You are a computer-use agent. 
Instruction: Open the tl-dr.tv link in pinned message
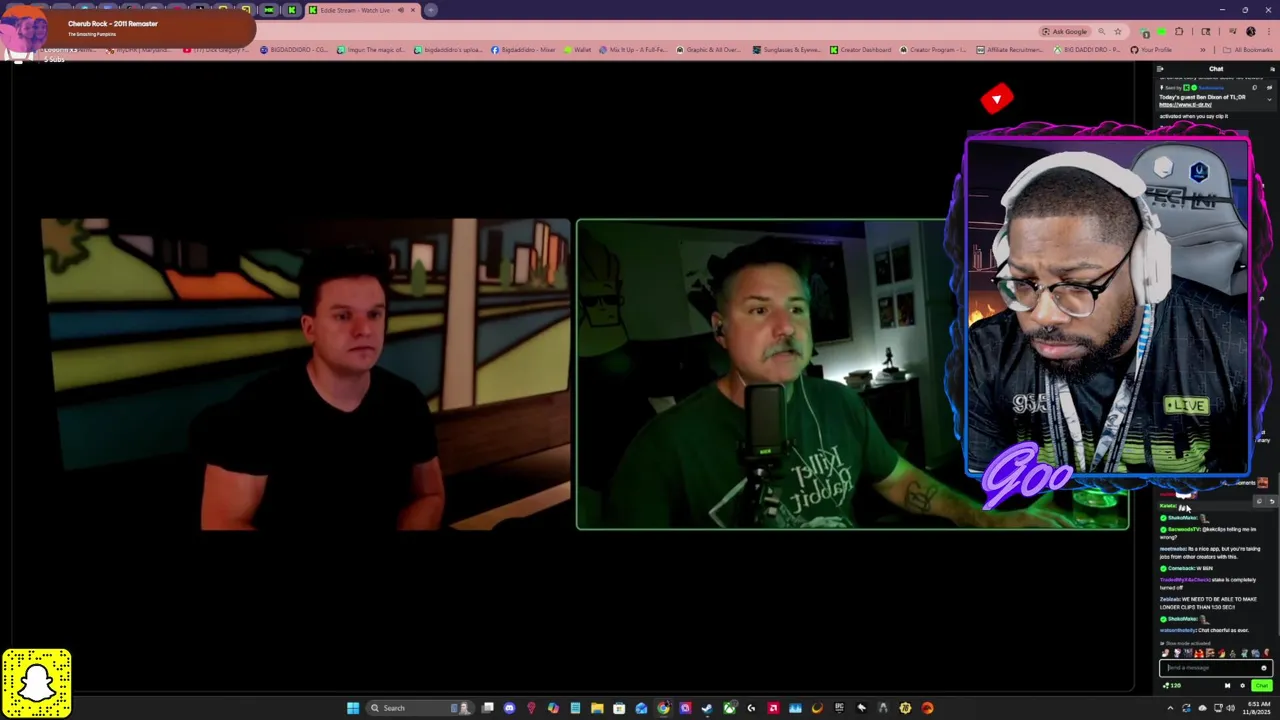pyautogui.click(x=1185, y=105)
